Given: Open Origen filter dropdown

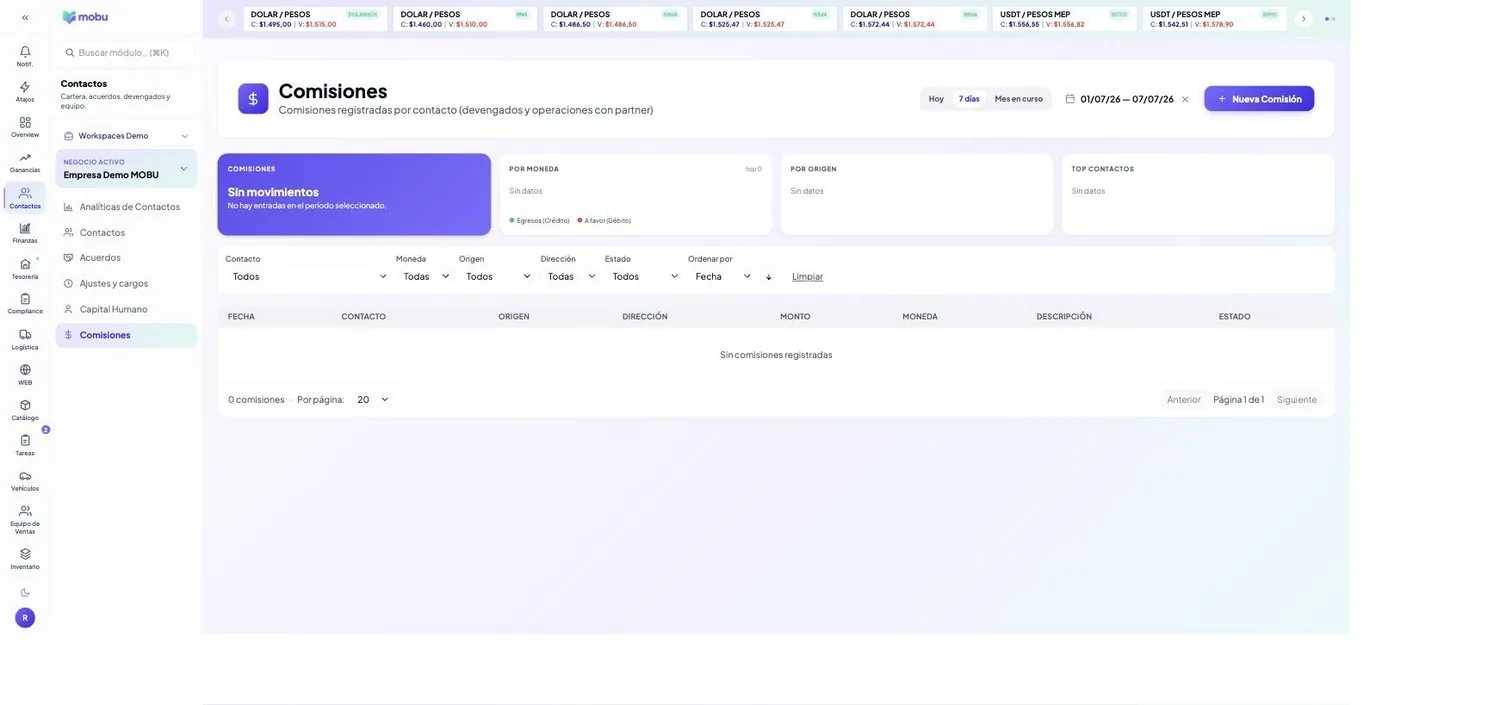Looking at the screenshot, I should pos(497,276).
